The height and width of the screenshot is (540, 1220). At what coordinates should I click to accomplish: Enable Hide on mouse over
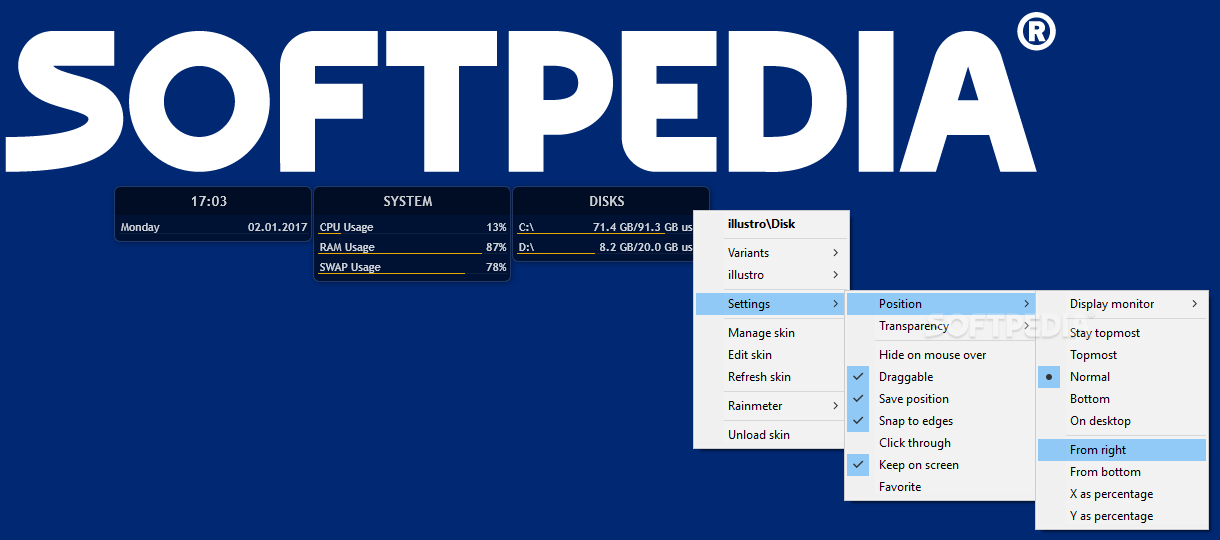(940, 355)
